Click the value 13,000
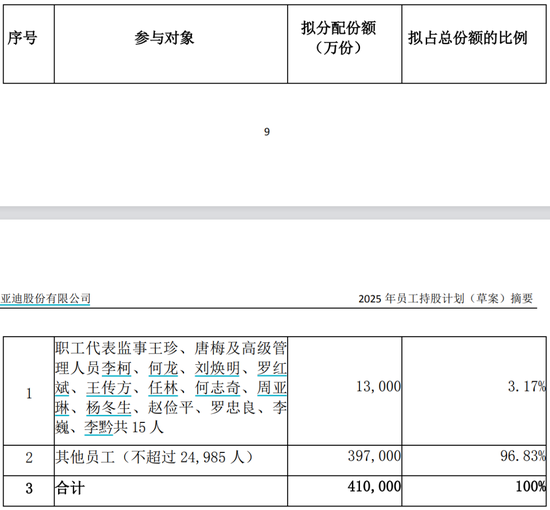This screenshot has height=510, width=550. coord(378,387)
